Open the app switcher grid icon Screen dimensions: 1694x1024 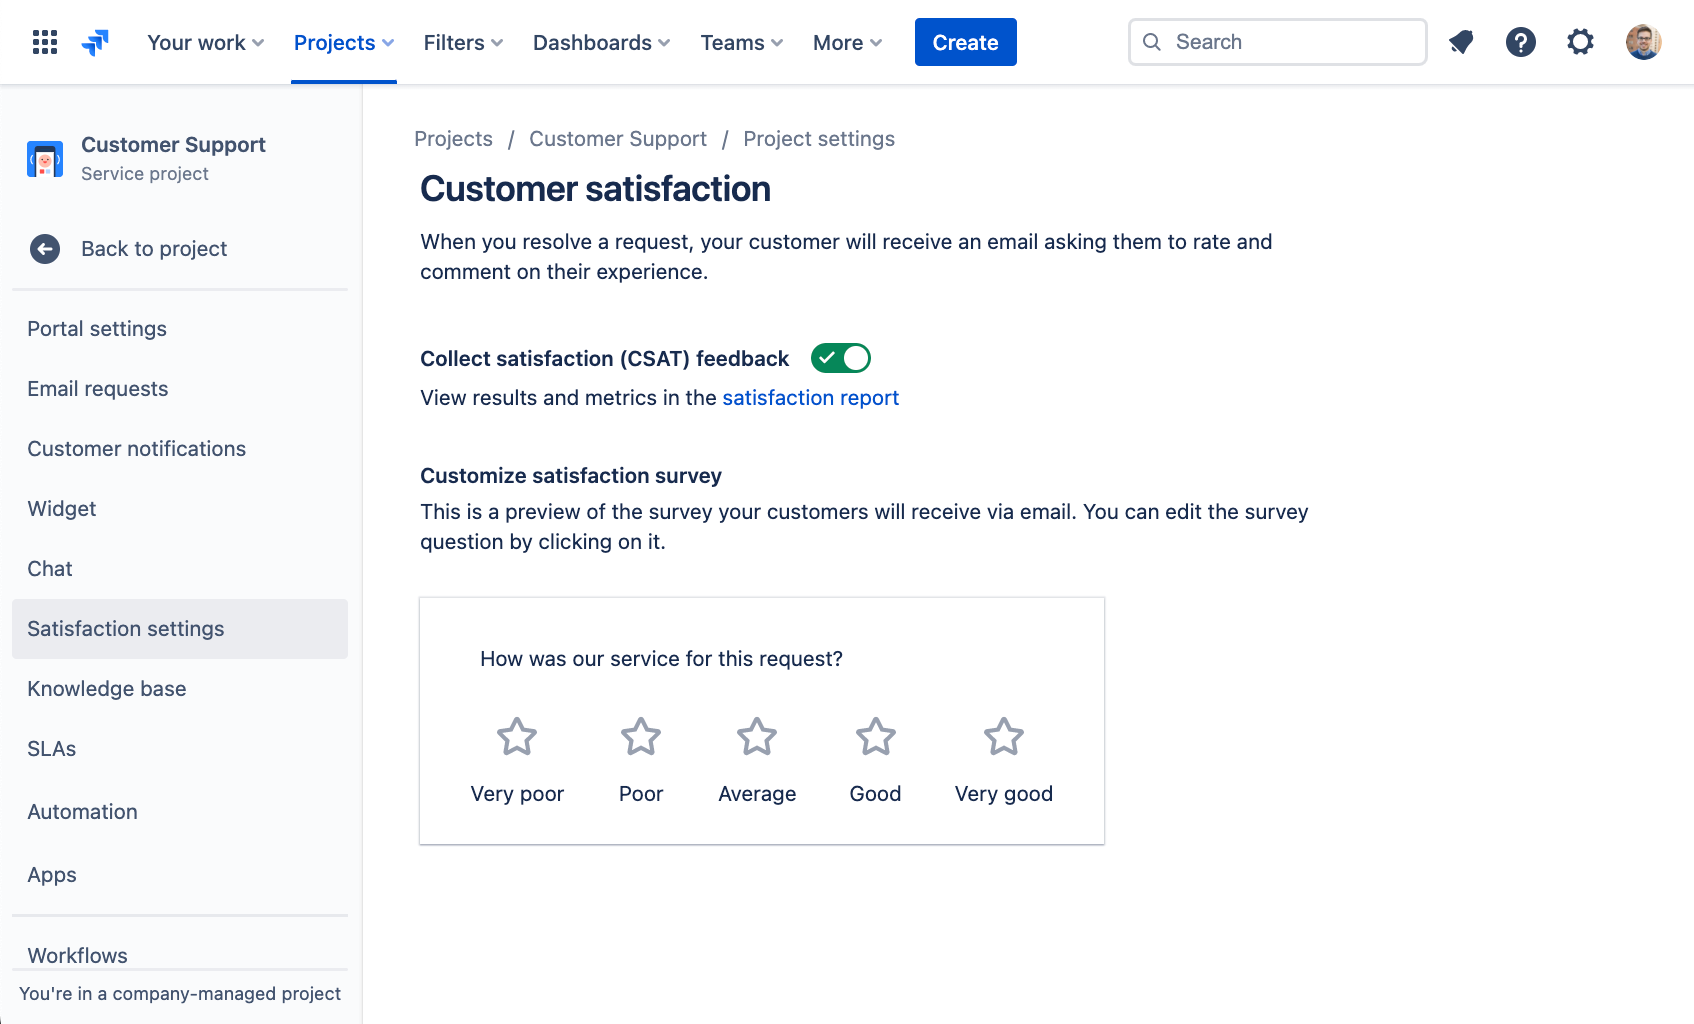click(44, 41)
